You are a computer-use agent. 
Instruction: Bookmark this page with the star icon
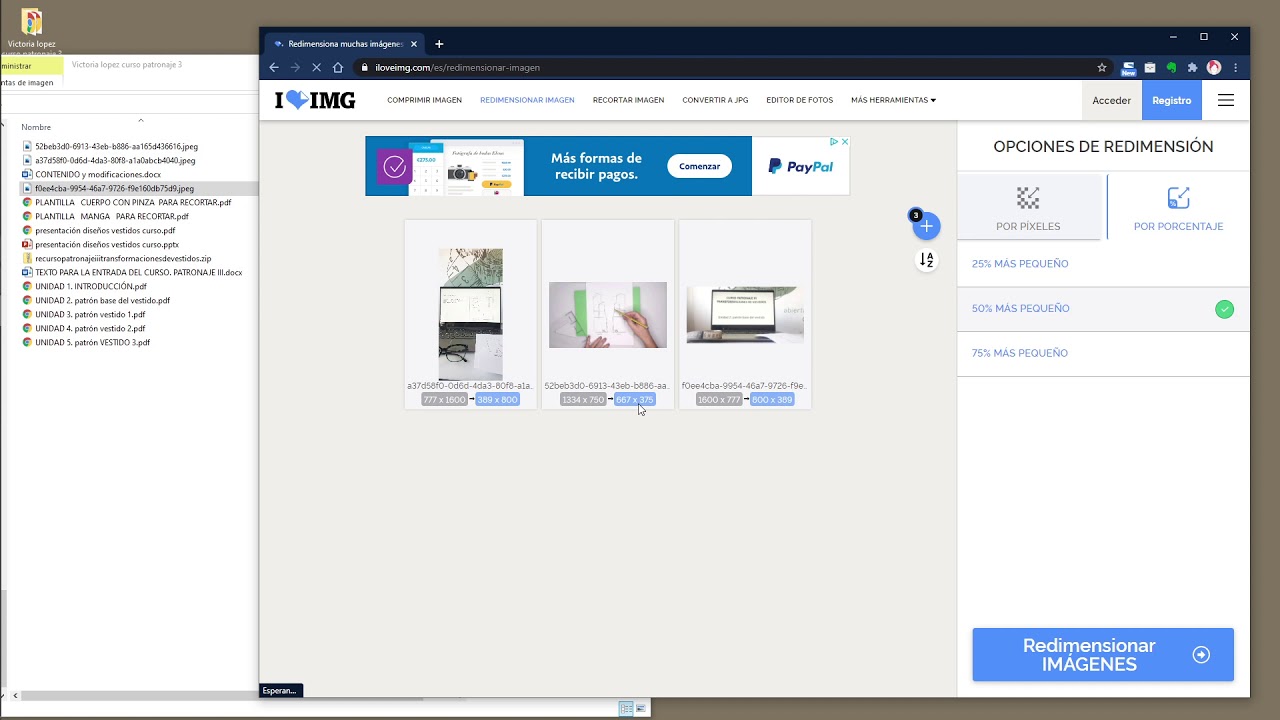point(1102,68)
